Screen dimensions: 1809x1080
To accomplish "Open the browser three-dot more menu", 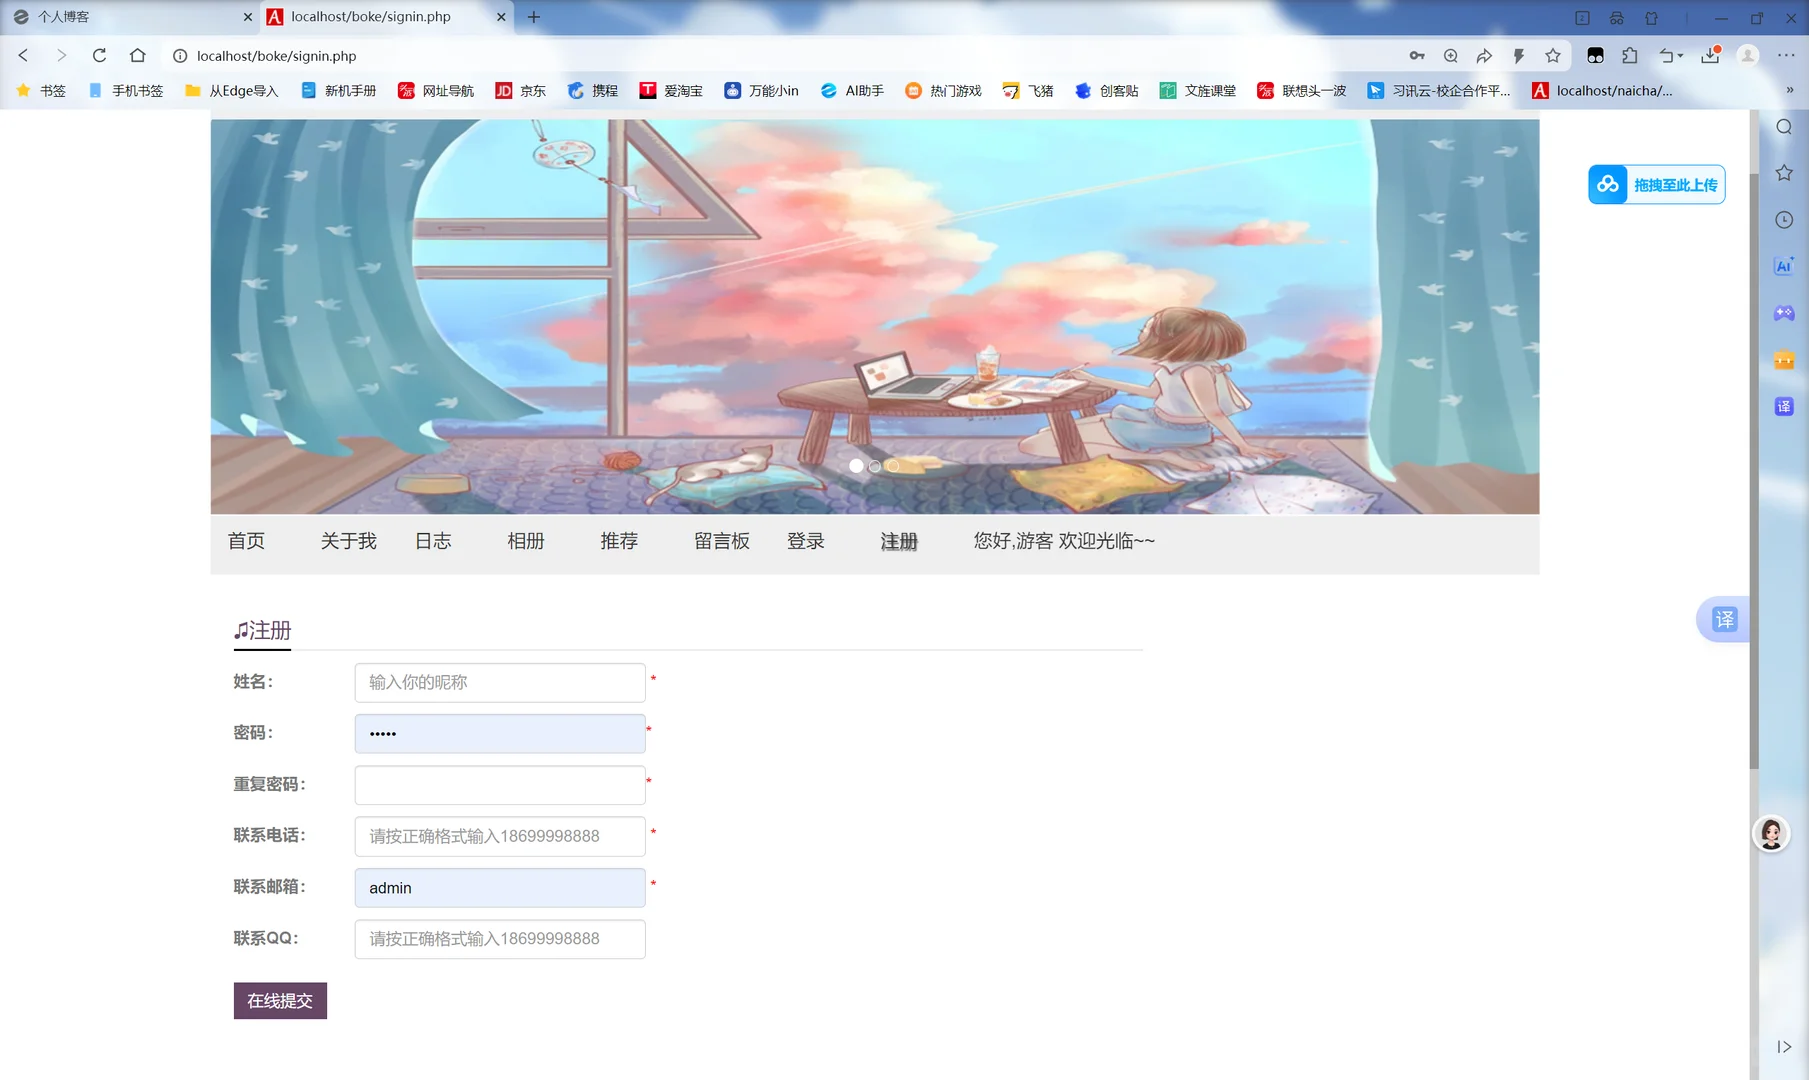I will pos(1787,56).
